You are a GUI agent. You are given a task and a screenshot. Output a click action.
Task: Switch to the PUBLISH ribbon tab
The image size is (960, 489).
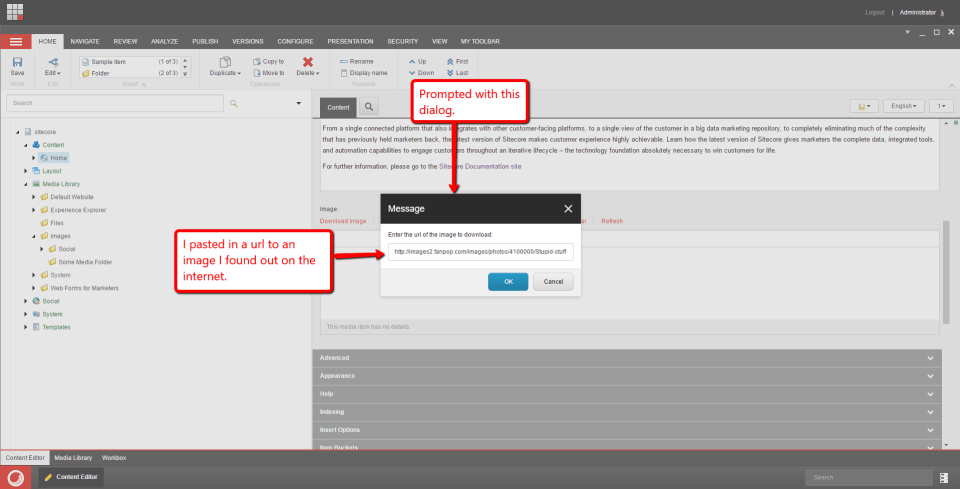click(204, 41)
